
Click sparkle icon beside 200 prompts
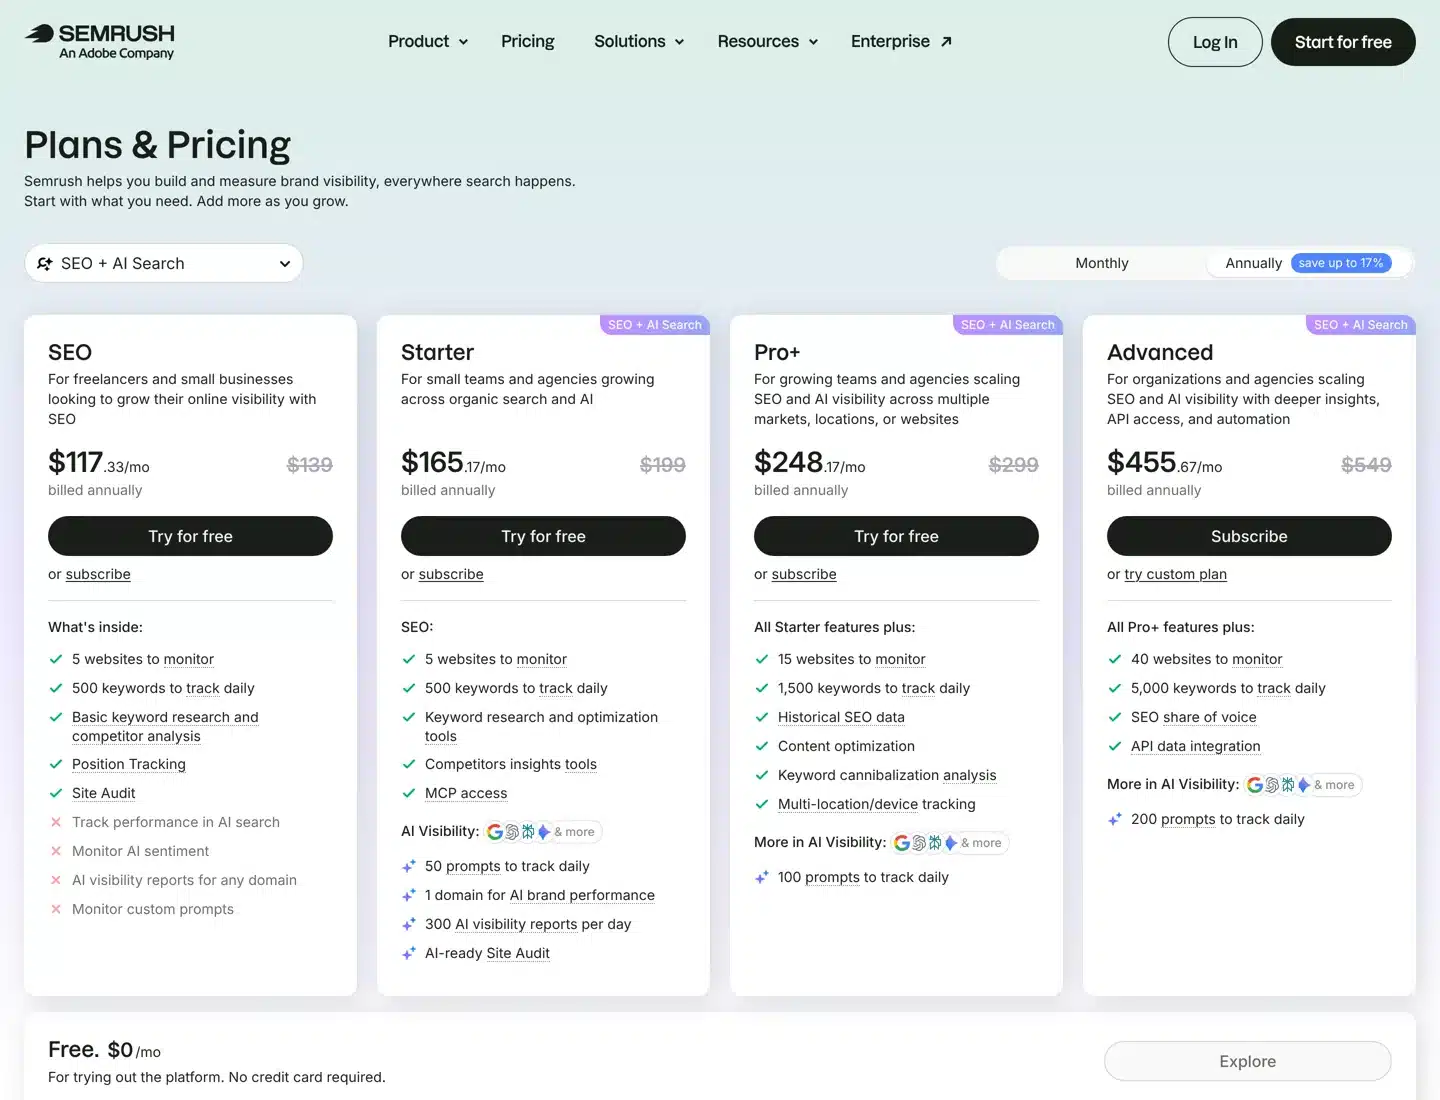click(1115, 819)
